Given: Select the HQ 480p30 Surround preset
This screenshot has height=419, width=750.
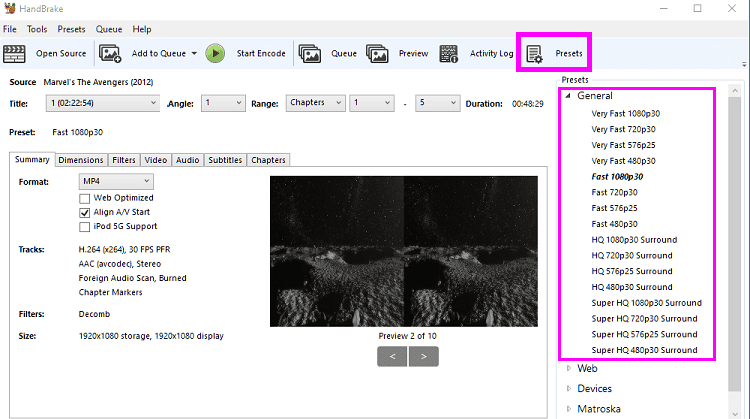Looking at the screenshot, I should [x=632, y=287].
